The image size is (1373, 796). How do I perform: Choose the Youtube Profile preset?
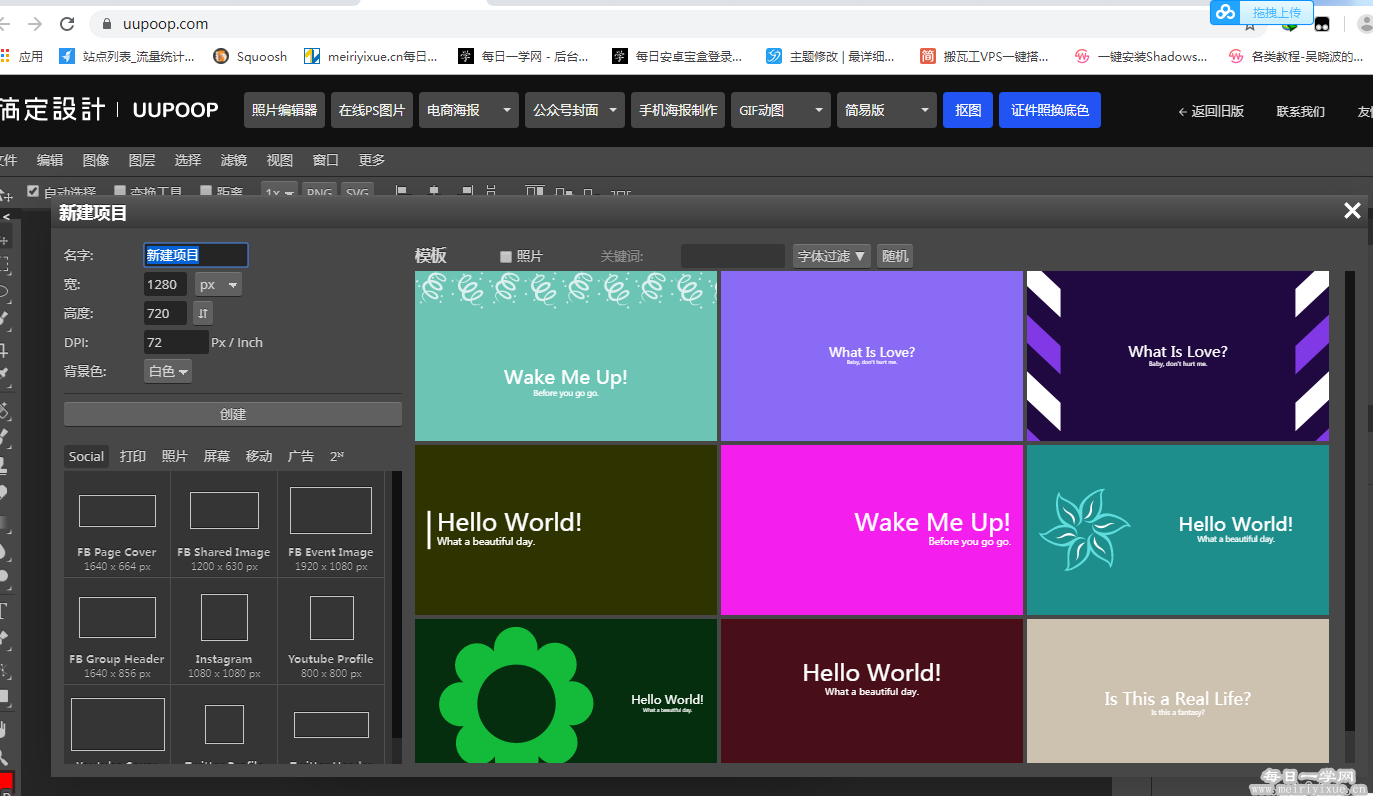pyautogui.click(x=331, y=631)
